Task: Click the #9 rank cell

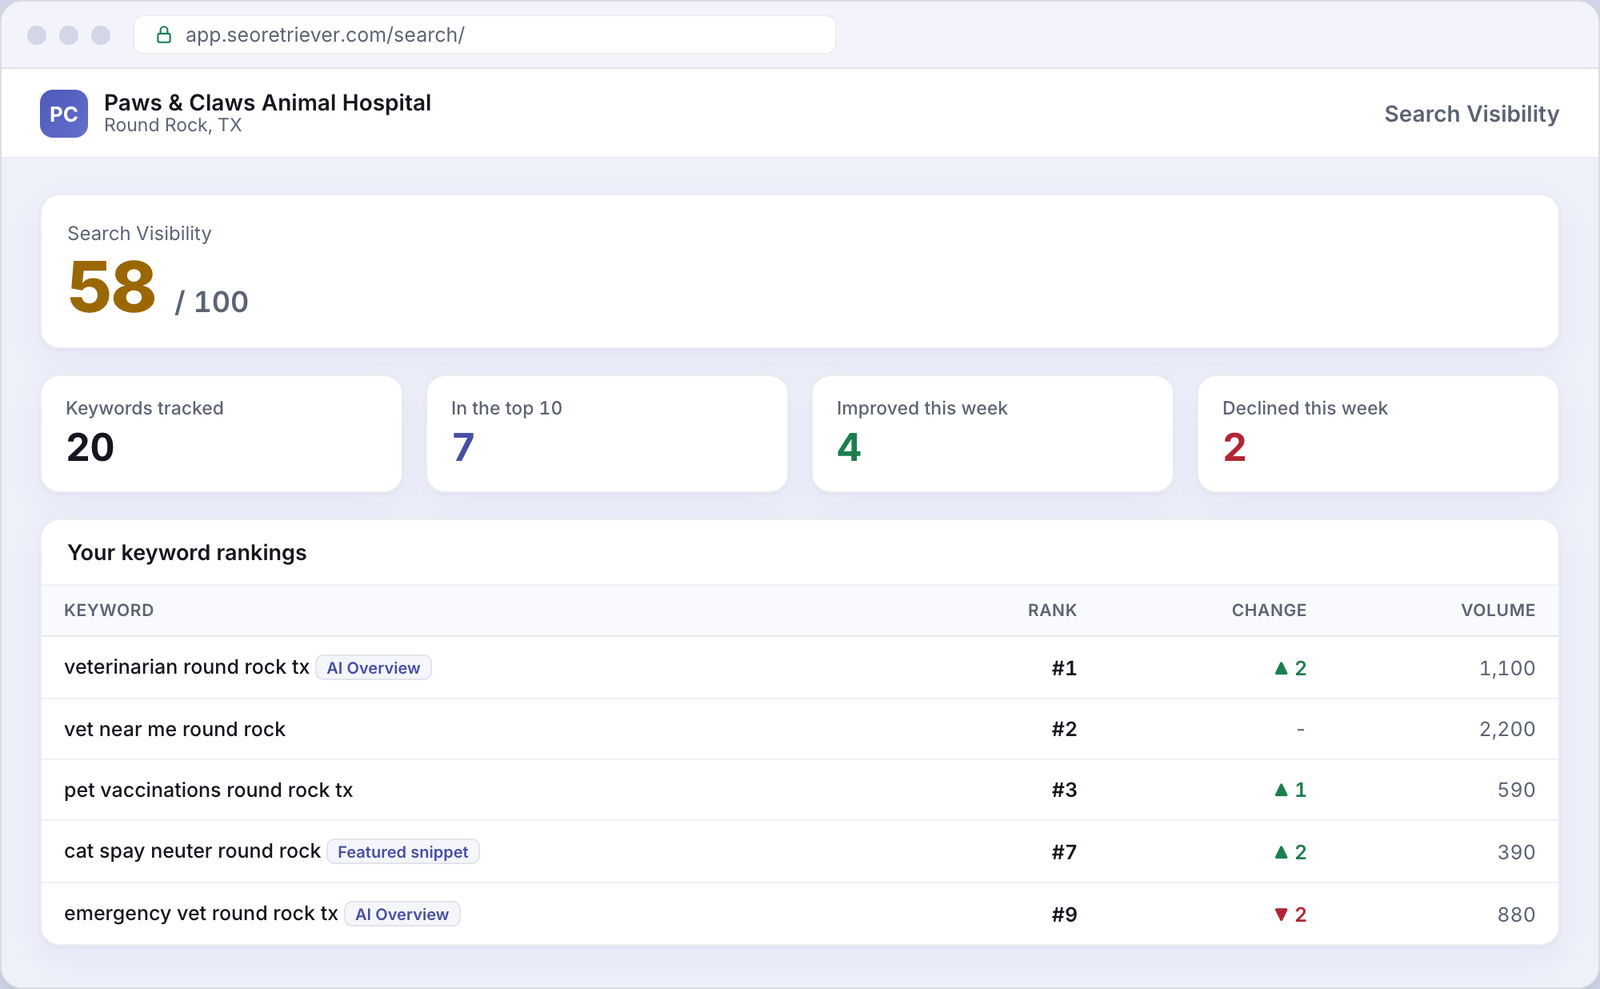Action: coord(1064,914)
